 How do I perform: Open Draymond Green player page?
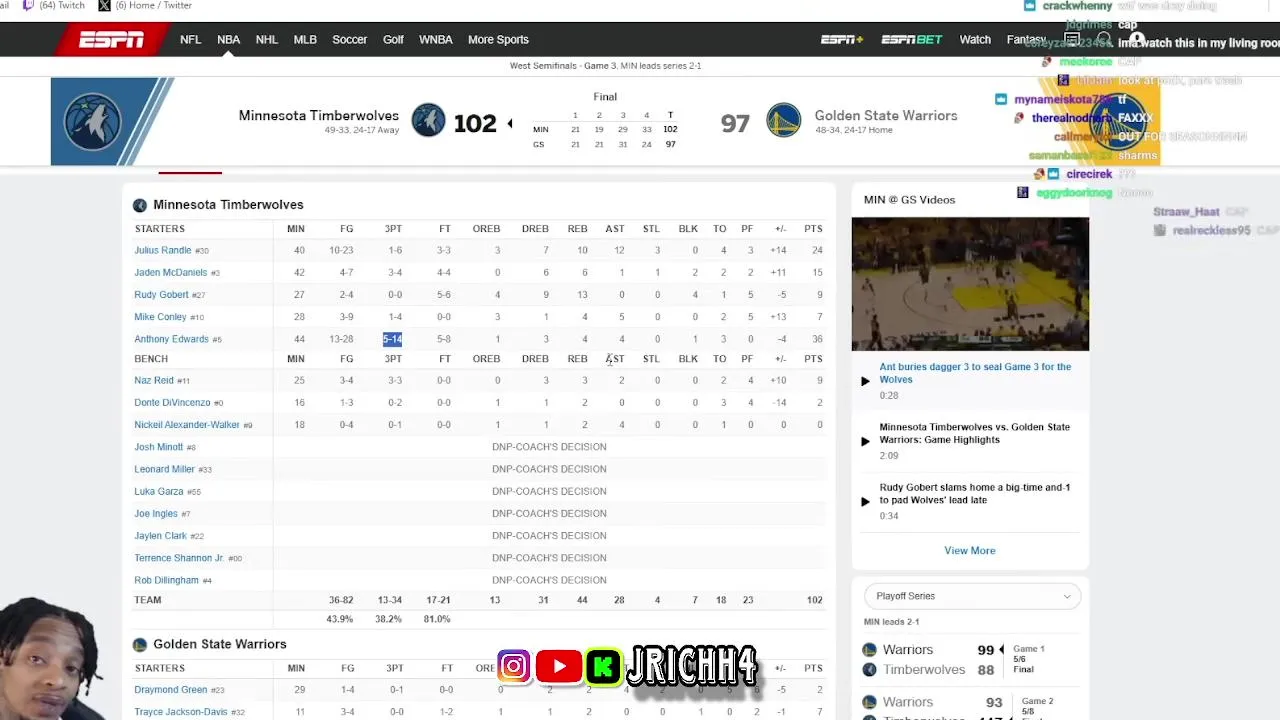click(x=170, y=690)
